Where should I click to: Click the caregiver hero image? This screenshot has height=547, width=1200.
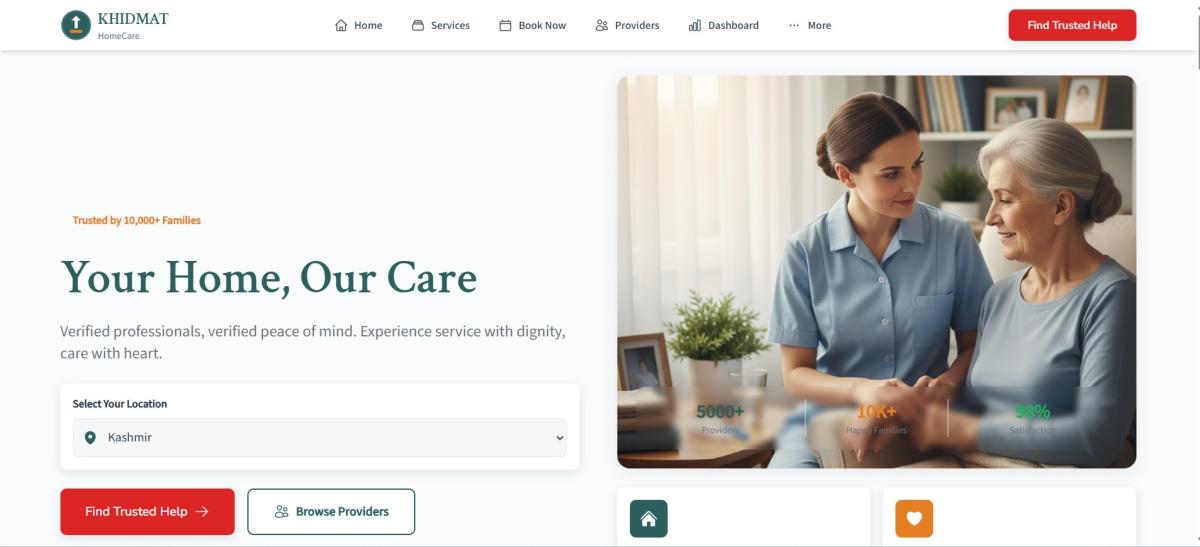pyautogui.click(x=876, y=272)
